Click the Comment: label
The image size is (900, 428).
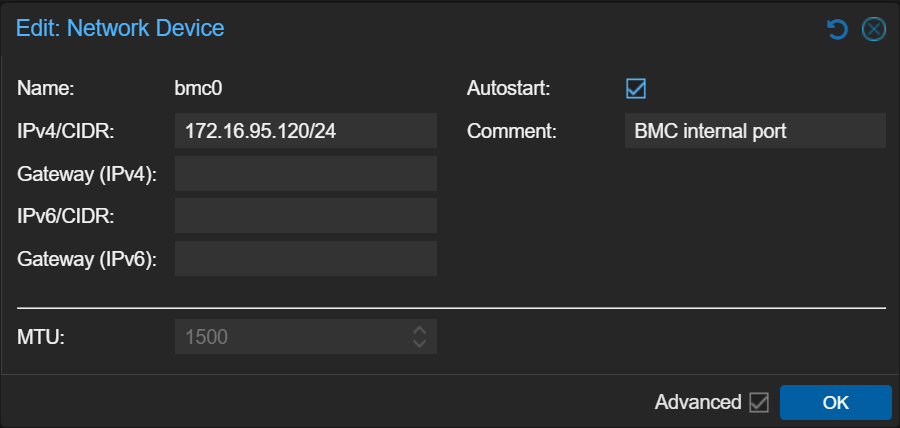[x=512, y=131]
